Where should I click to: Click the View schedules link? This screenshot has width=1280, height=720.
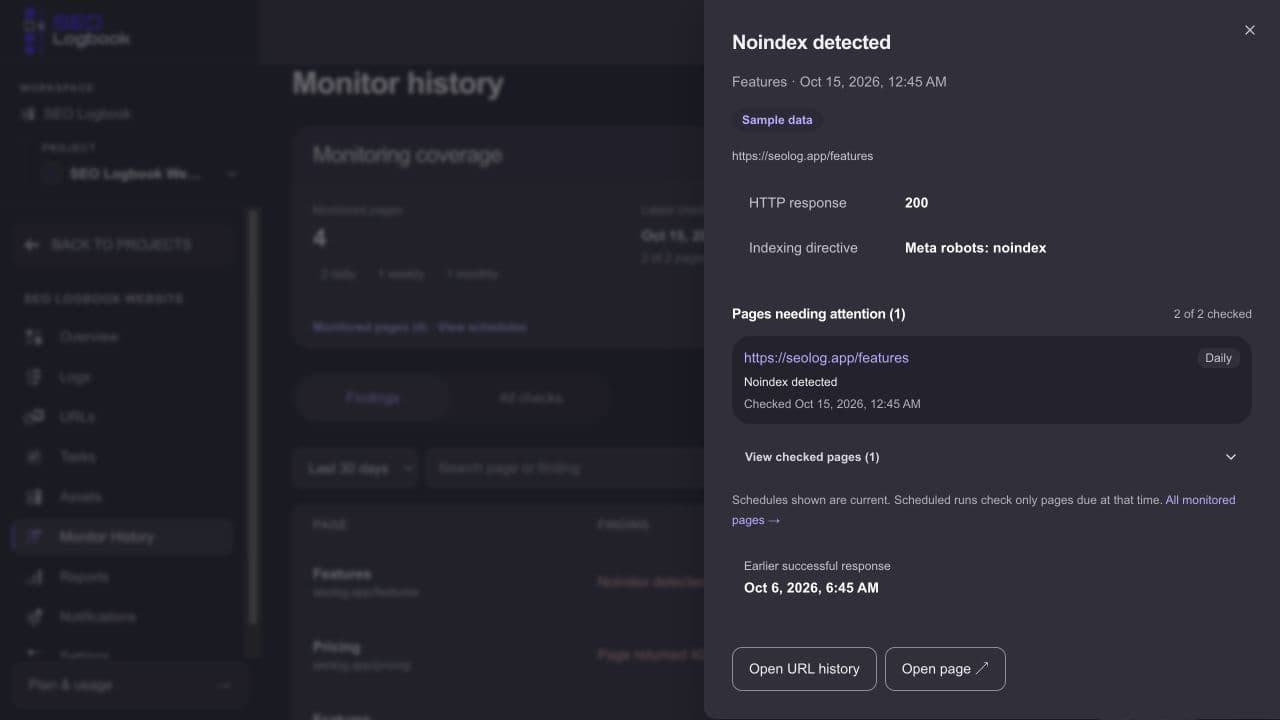[x=482, y=327]
